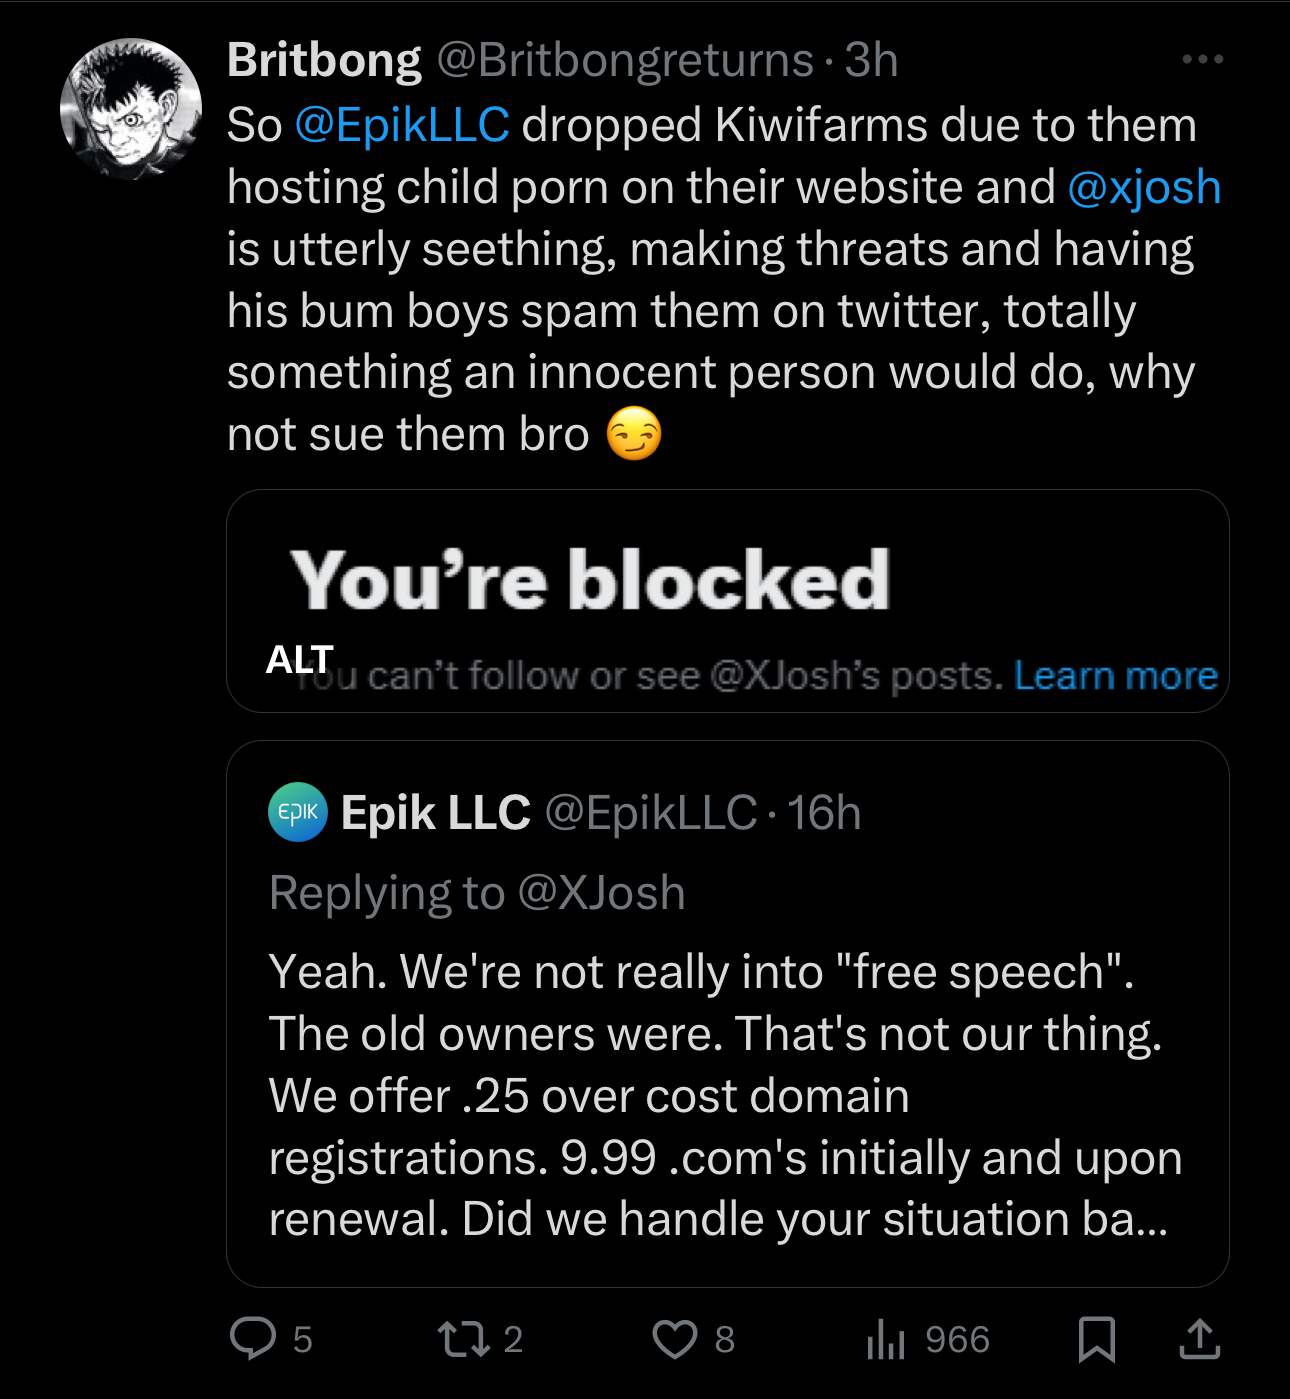The width and height of the screenshot is (1290, 1399).
Task: Click the Epik LLC name in quote
Action: (435, 813)
